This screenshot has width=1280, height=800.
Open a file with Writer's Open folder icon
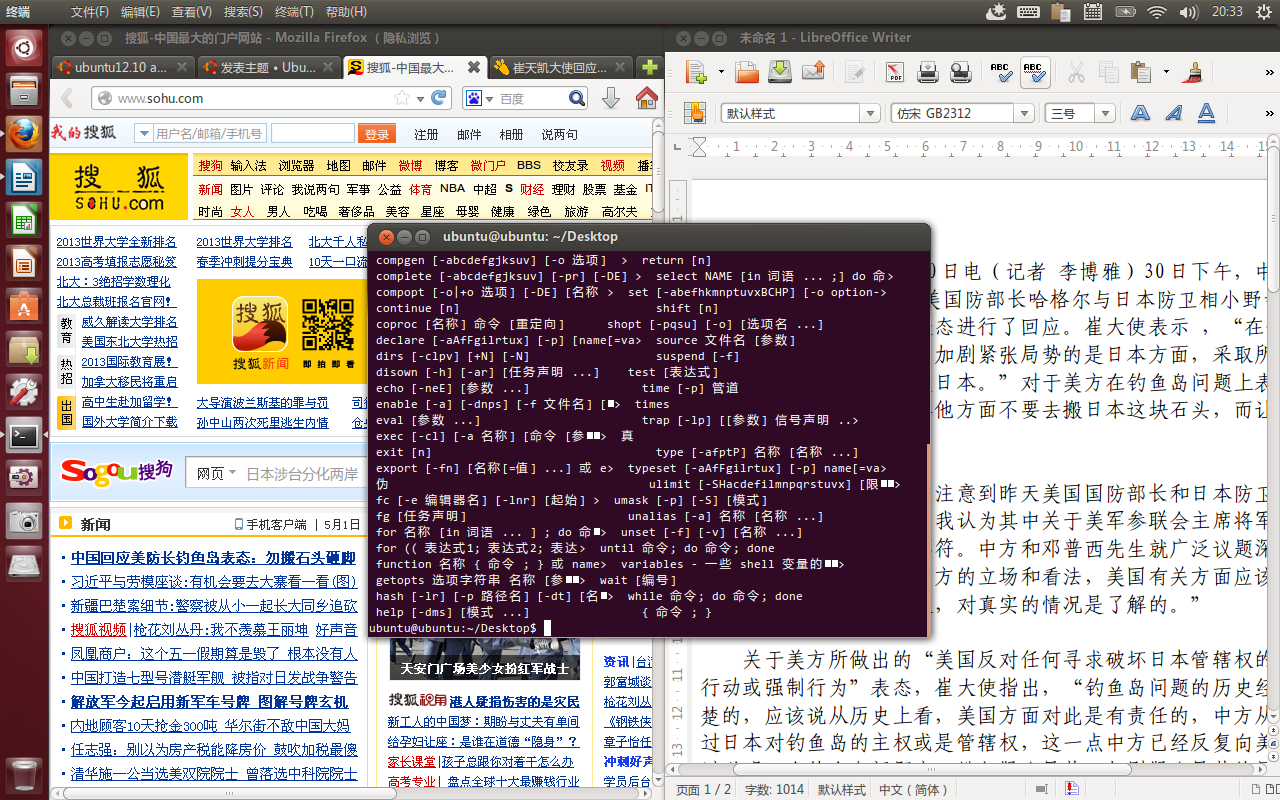point(747,72)
